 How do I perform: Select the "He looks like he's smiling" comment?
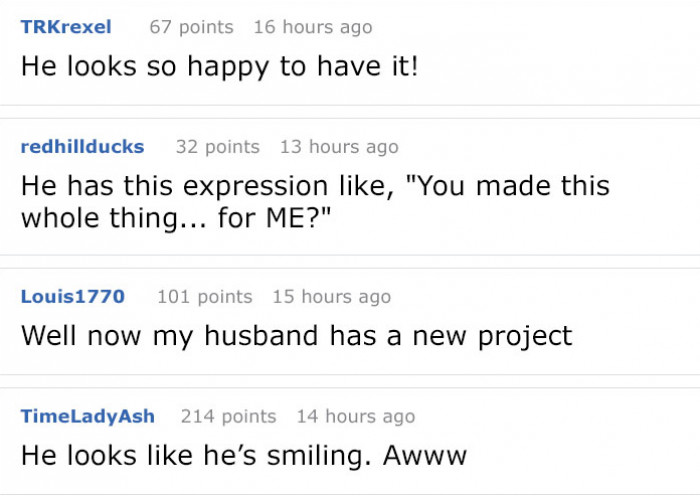244,455
